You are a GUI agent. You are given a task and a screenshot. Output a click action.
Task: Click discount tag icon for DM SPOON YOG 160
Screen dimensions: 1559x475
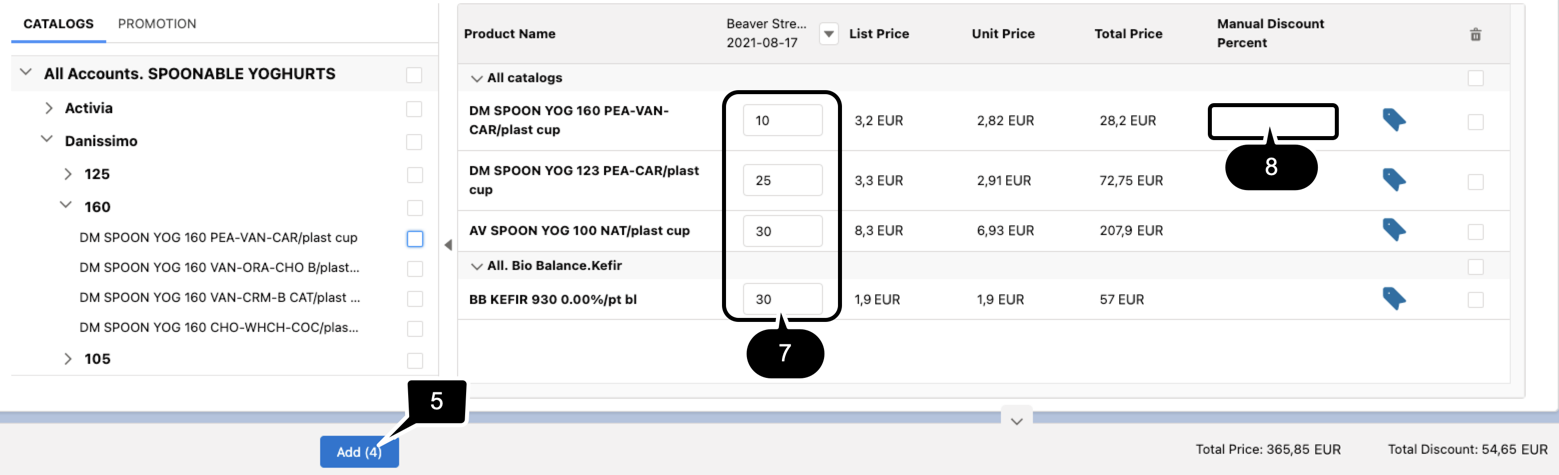click(1394, 120)
